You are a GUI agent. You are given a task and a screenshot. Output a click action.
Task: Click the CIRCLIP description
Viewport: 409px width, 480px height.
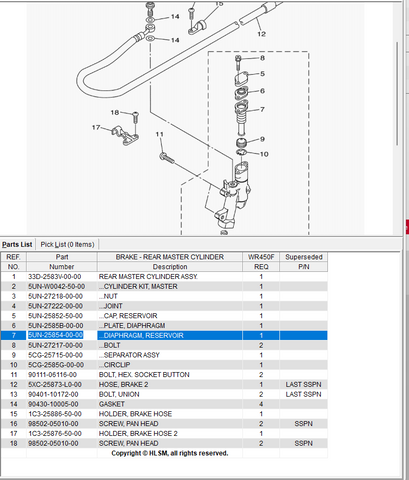[115, 365]
